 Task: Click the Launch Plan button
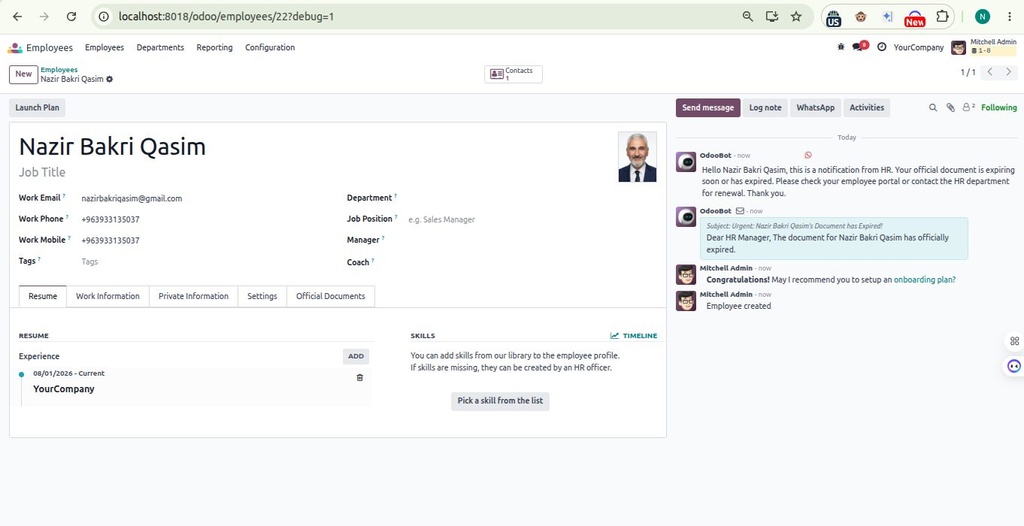pyautogui.click(x=37, y=108)
